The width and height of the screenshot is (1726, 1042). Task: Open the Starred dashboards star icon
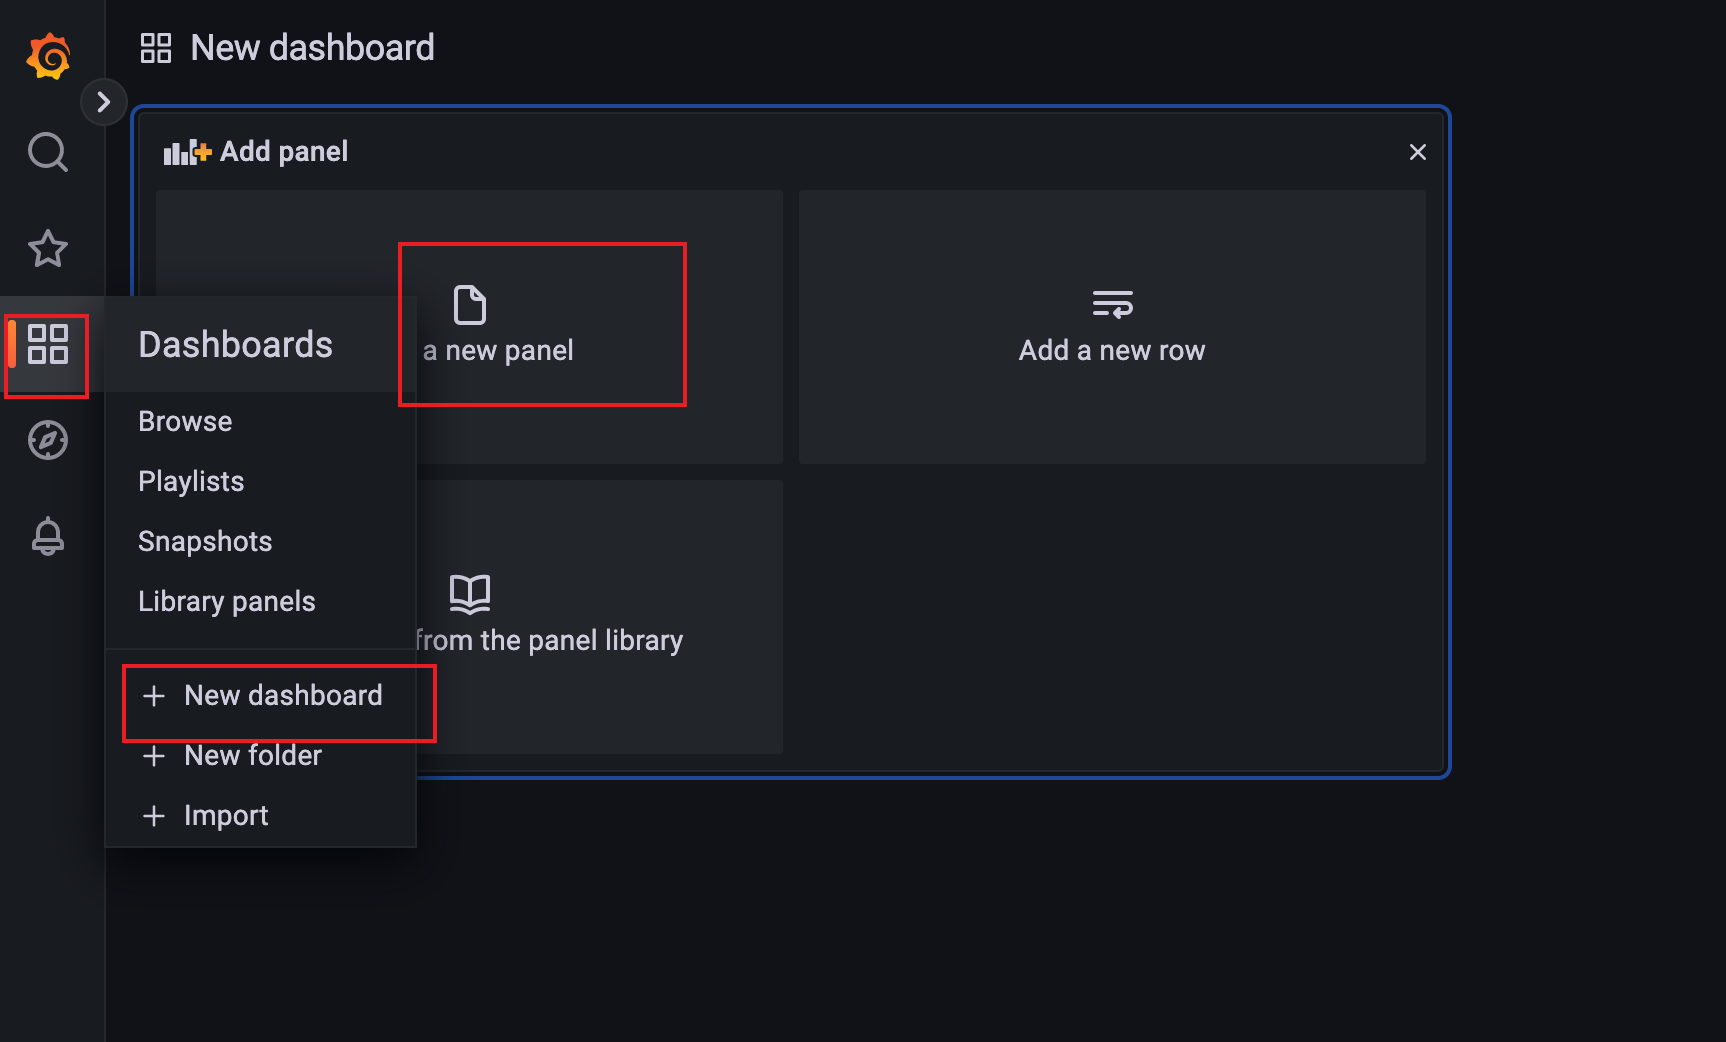click(48, 248)
